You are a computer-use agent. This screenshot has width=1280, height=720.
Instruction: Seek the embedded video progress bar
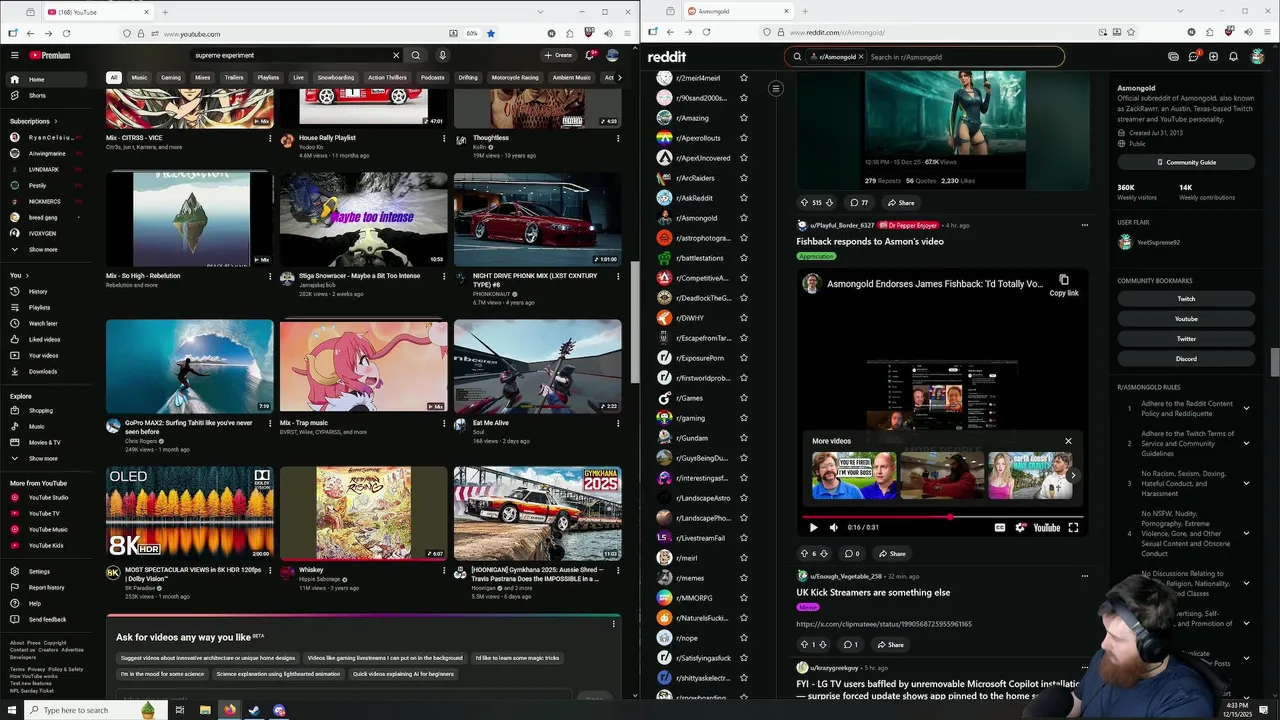(942, 517)
